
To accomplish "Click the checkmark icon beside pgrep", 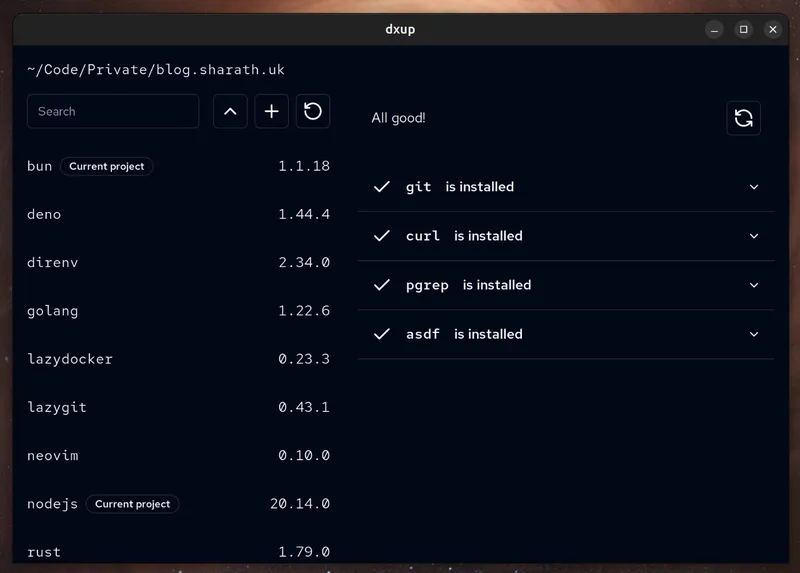I will 382,285.
